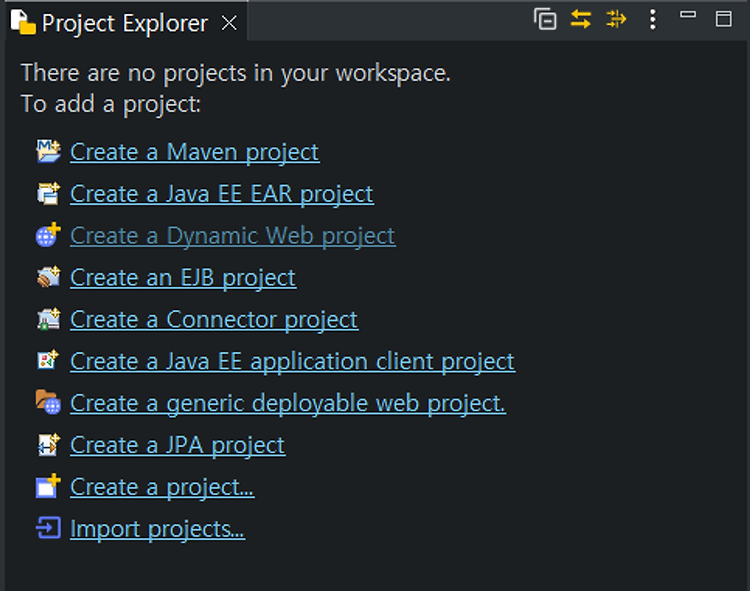
Task: Click the Java EE EAR project icon
Action: click(x=48, y=193)
